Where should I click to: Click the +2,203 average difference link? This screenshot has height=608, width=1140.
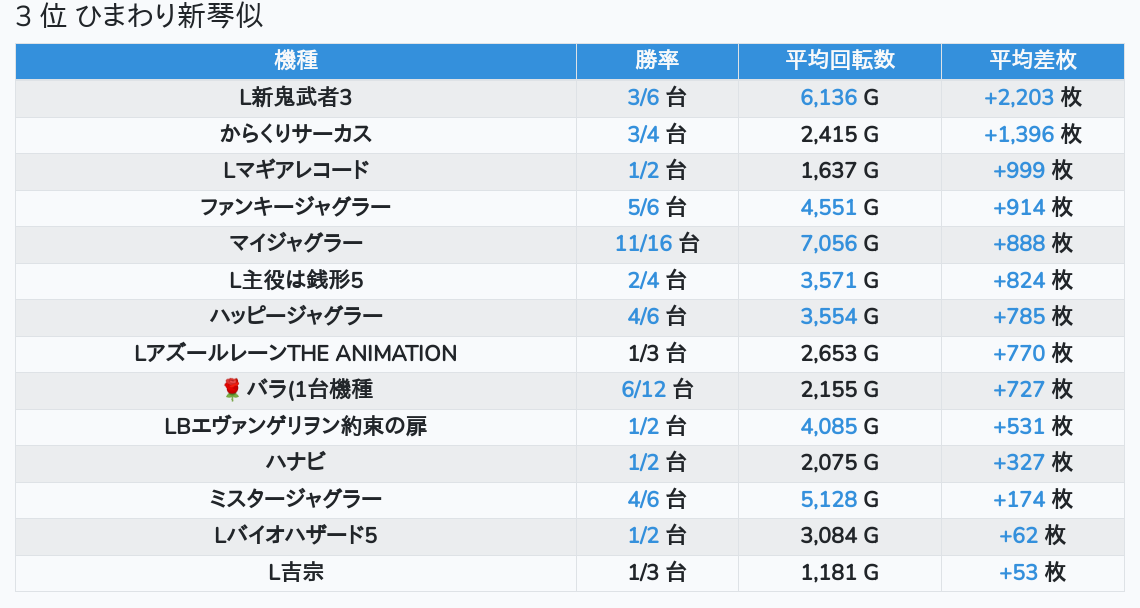[x=1019, y=97]
